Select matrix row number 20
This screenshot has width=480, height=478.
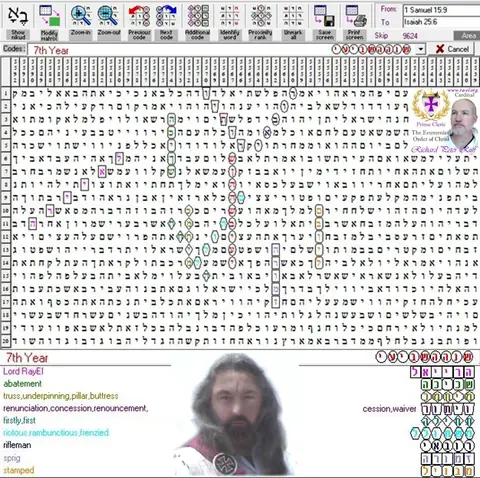[6, 341]
